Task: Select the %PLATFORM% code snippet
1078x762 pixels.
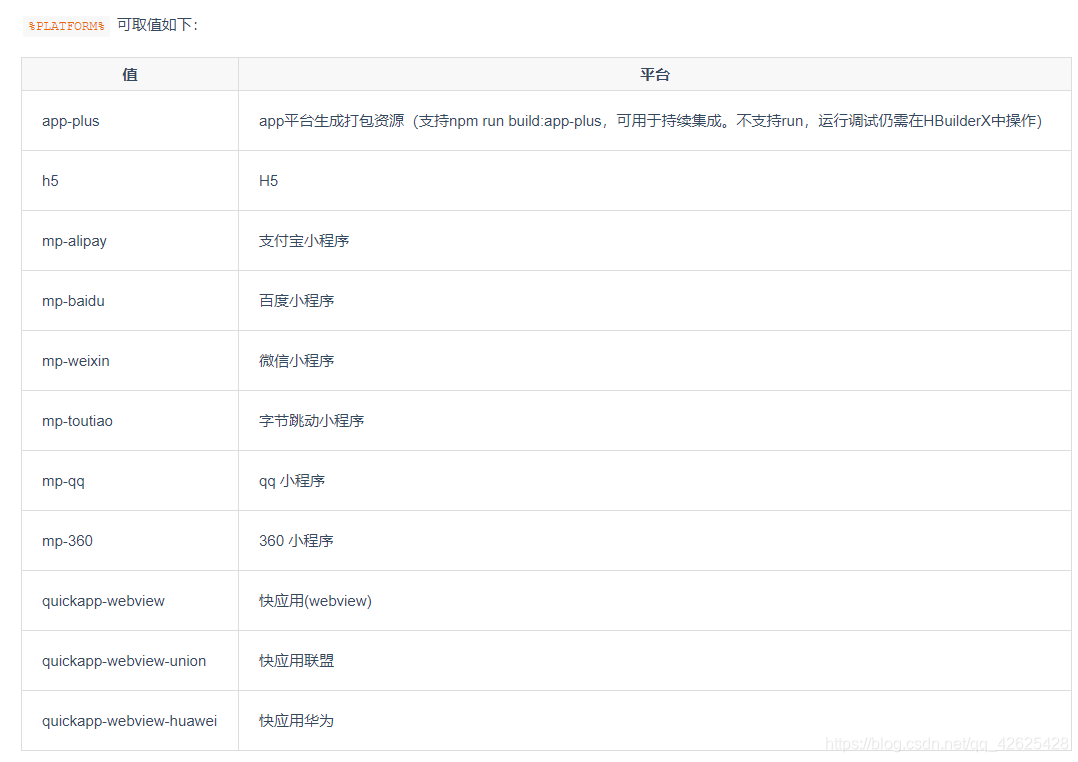Action: [64, 26]
